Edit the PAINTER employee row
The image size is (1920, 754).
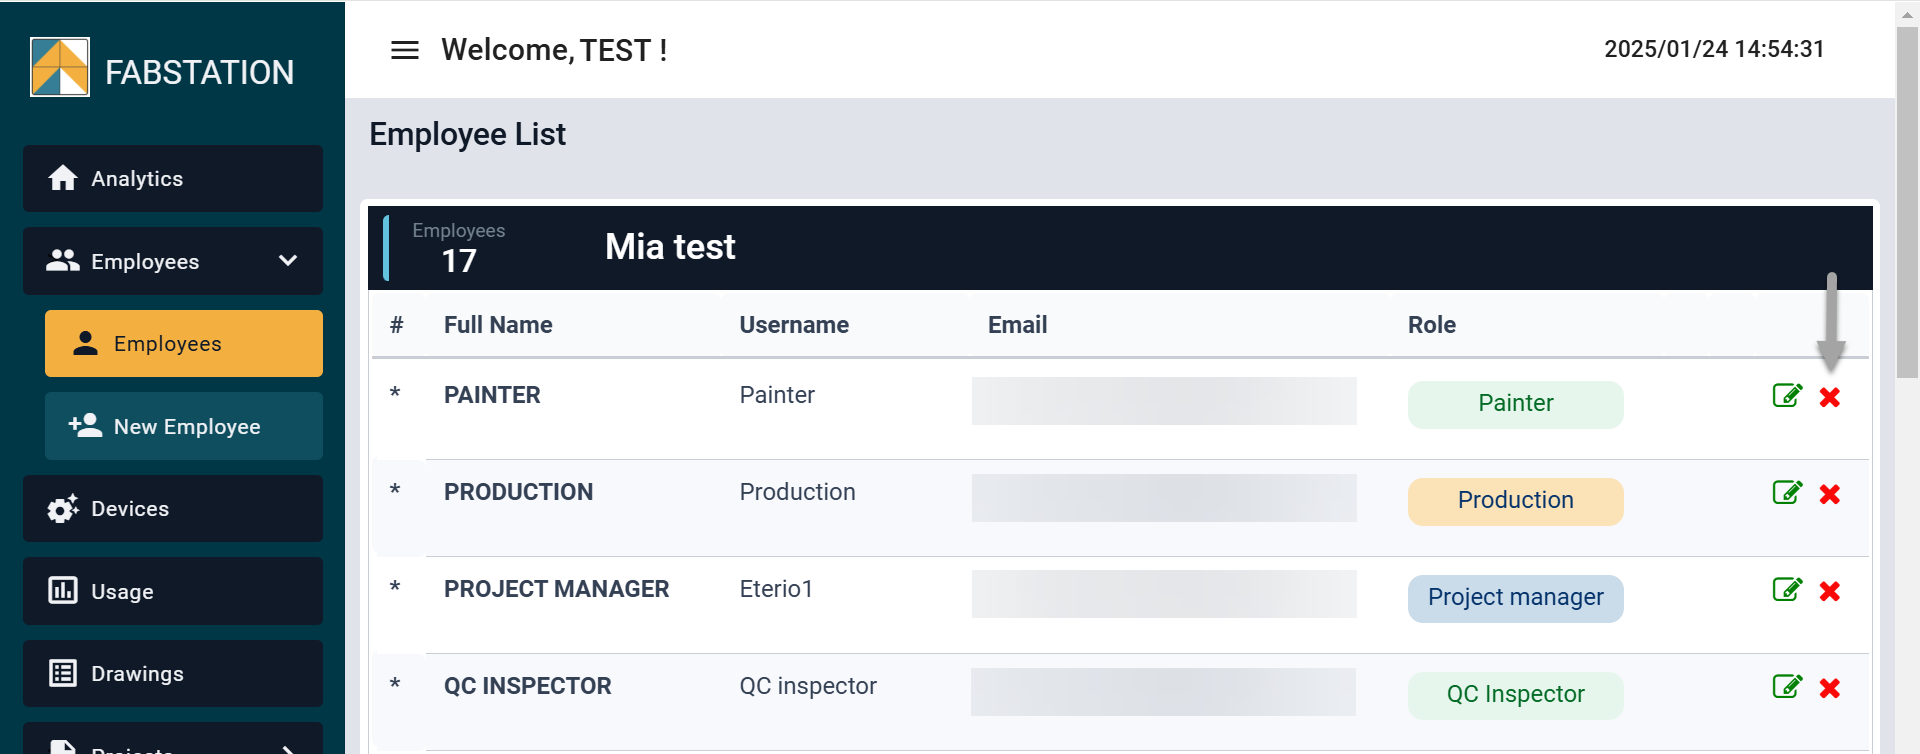pyautogui.click(x=1786, y=396)
